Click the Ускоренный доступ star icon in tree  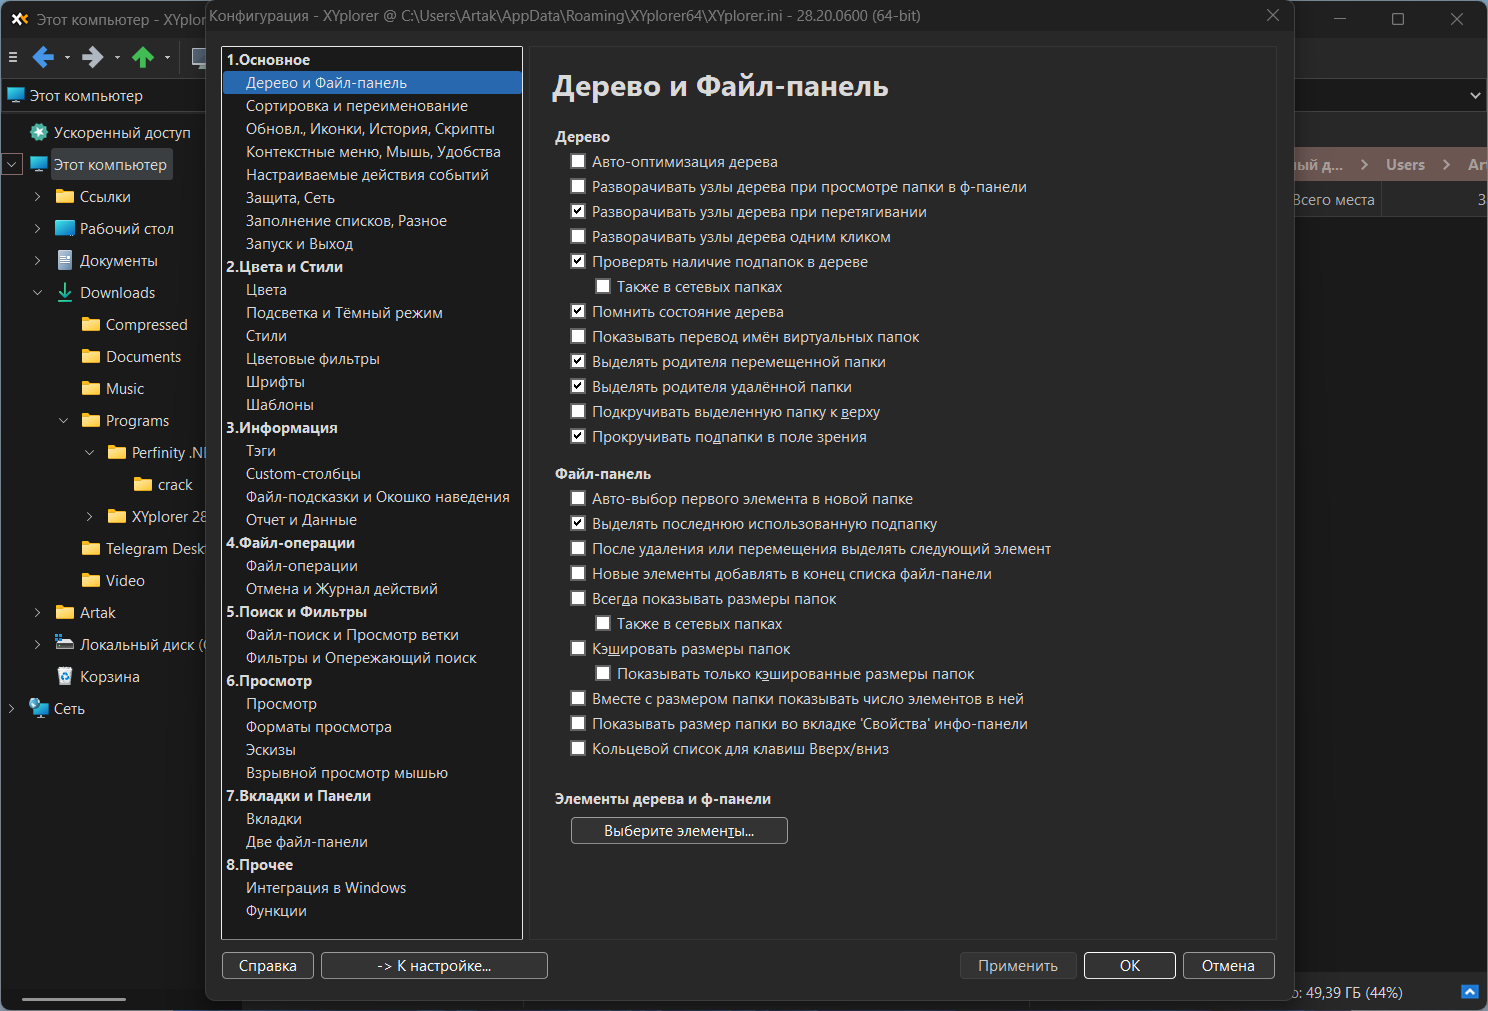coord(39,132)
